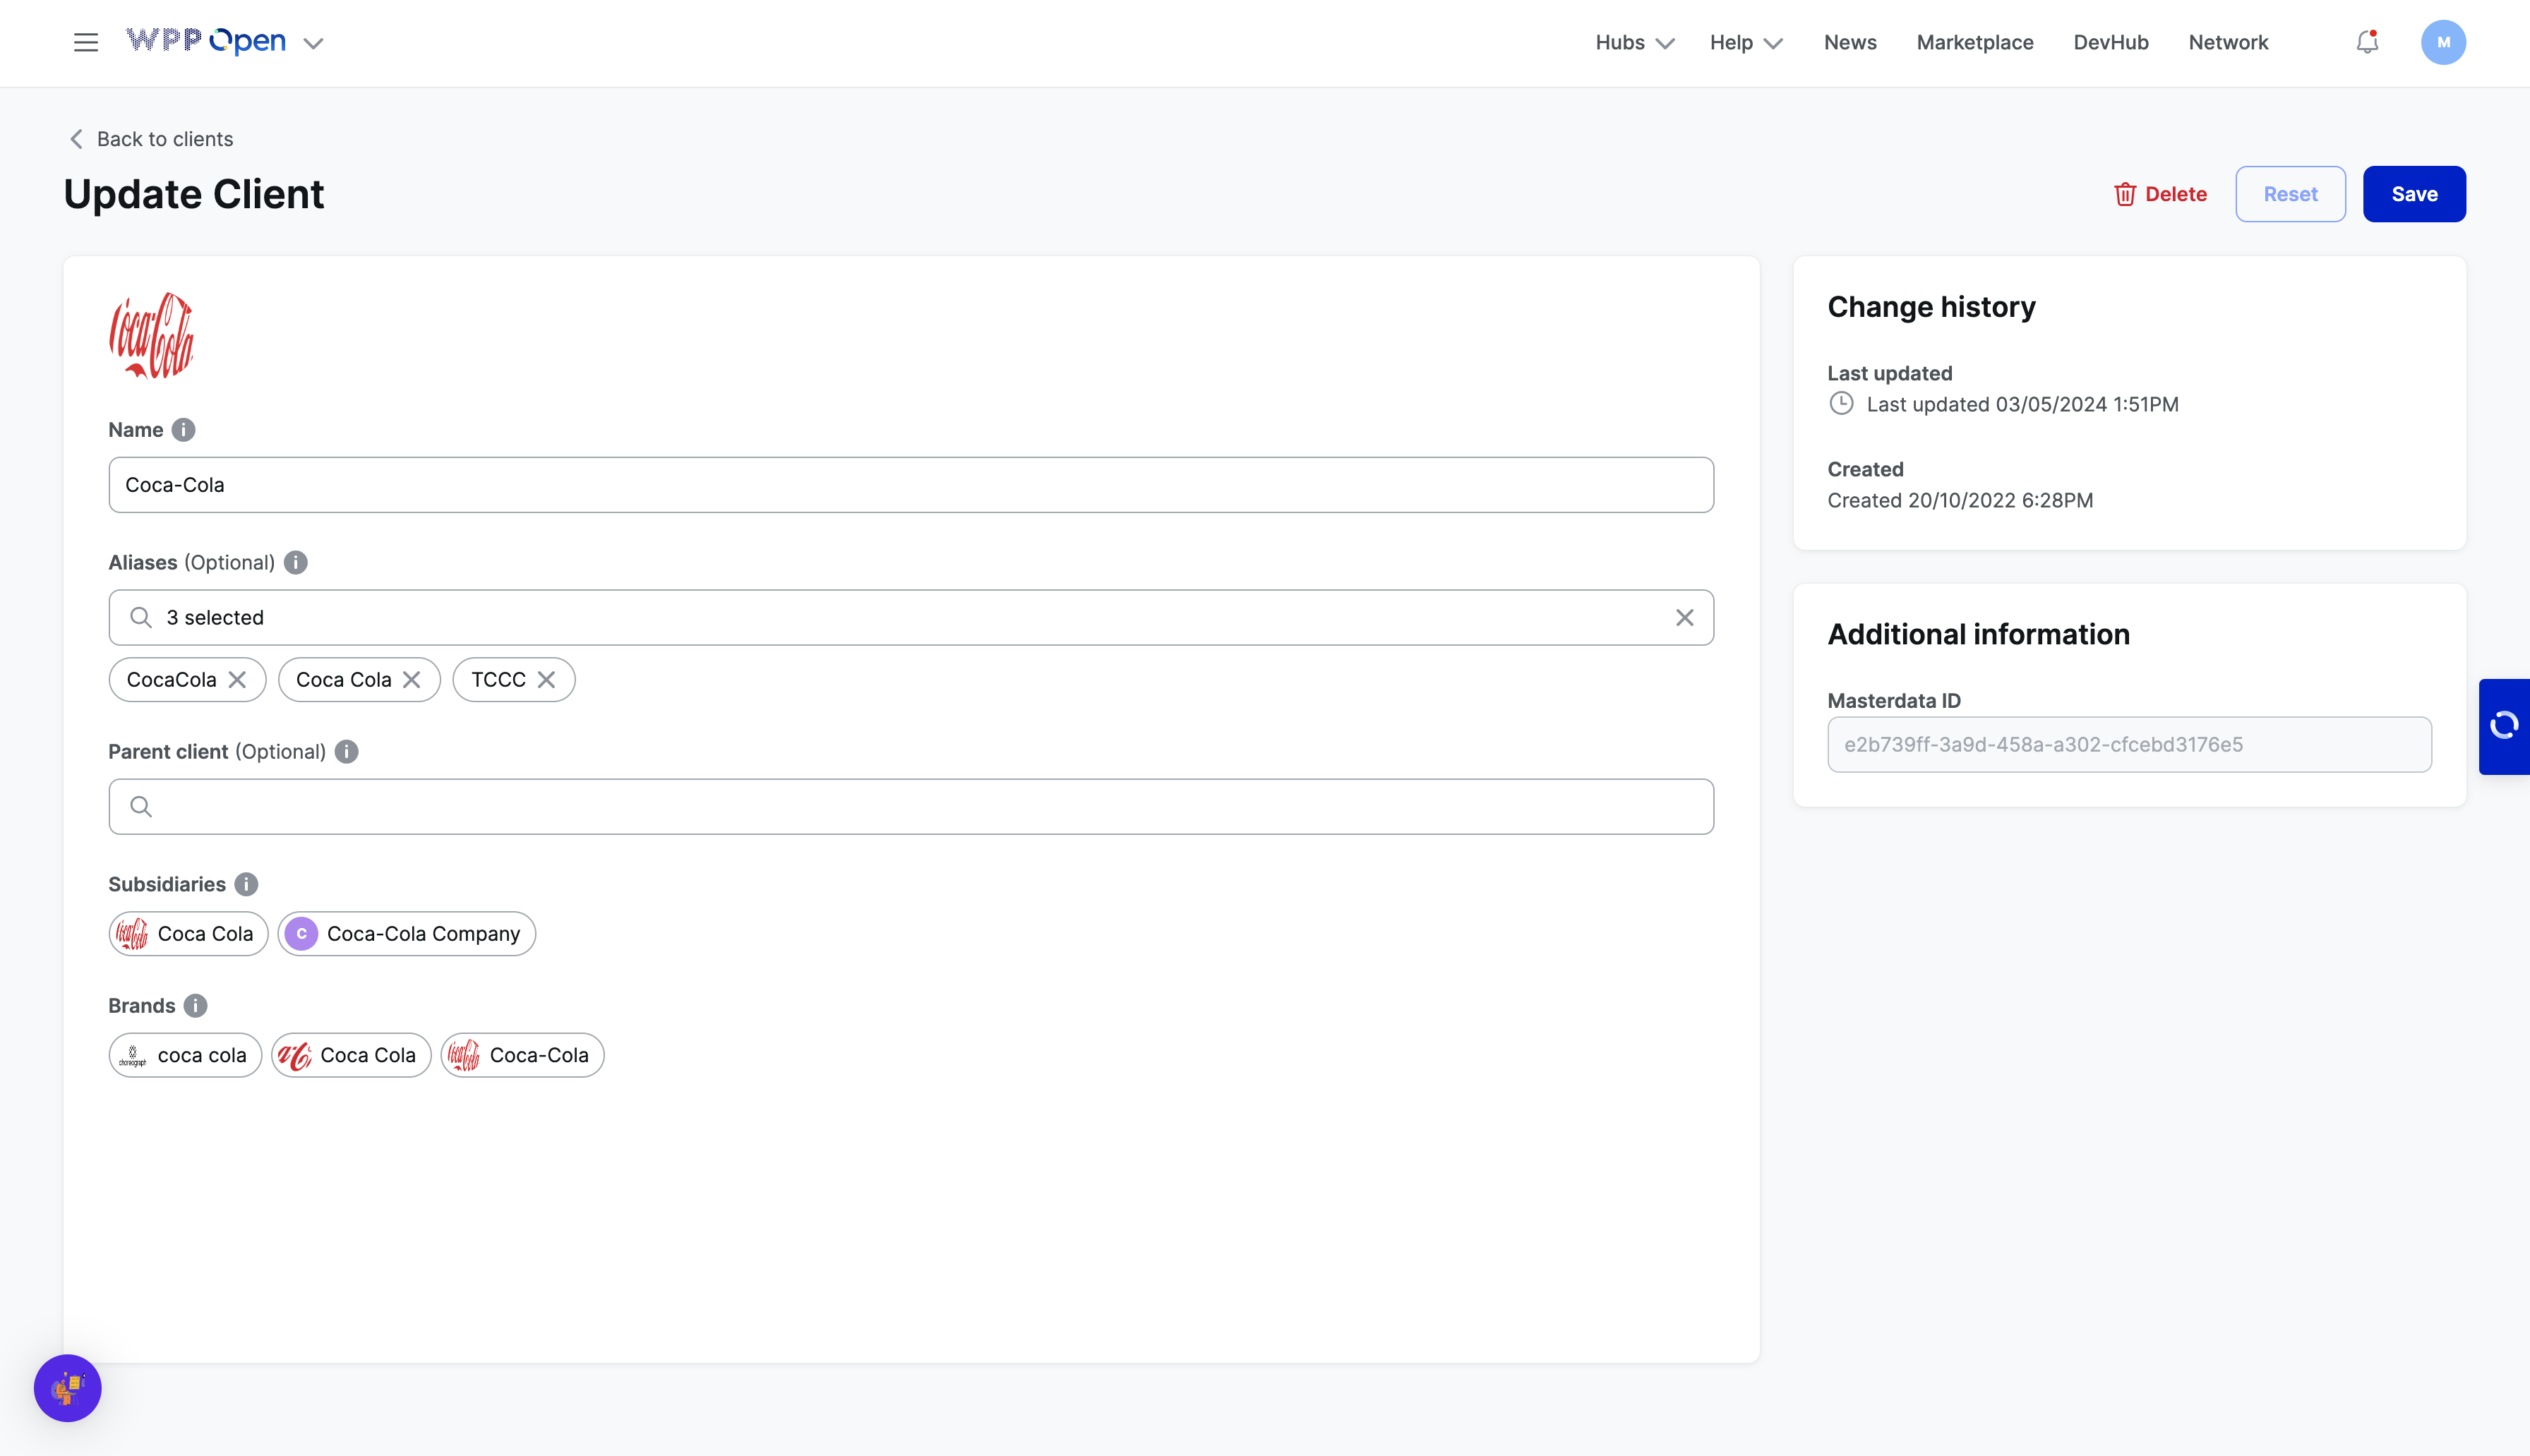Open the purple assistant bubble icon
The height and width of the screenshot is (1456, 2530).
(x=68, y=1388)
